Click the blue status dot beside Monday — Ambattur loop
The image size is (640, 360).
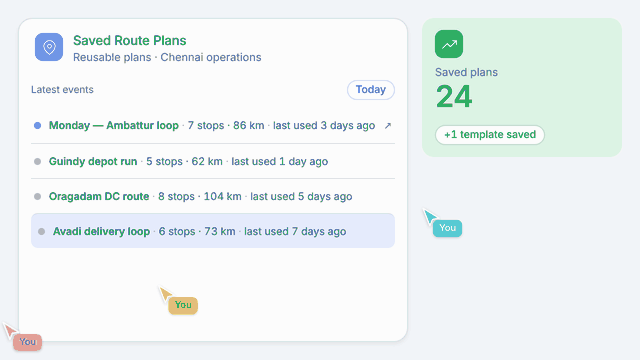[38, 126]
